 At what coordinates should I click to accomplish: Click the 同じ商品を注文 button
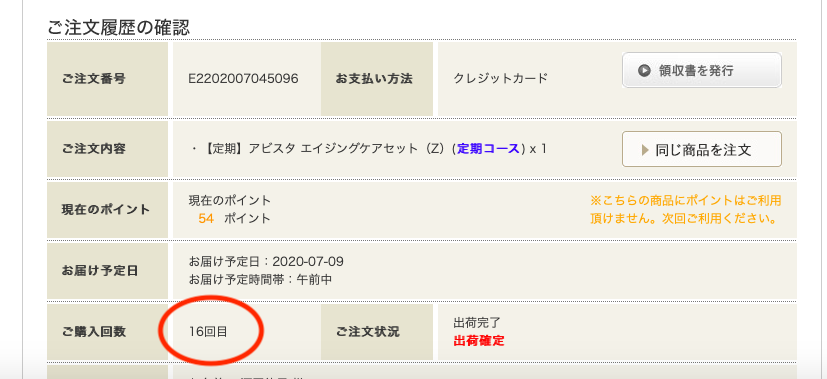[x=701, y=150]
